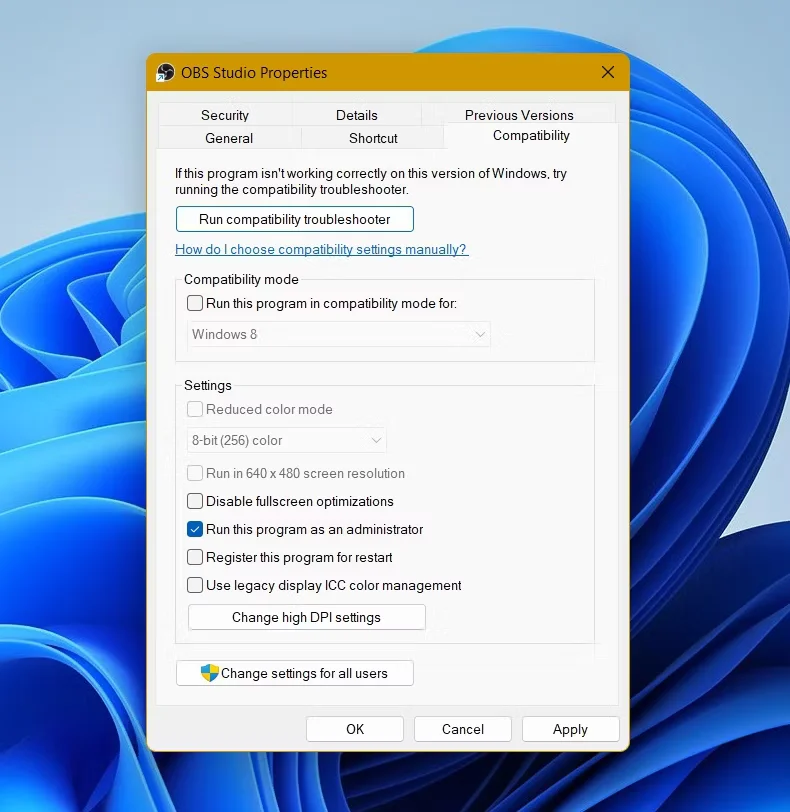The image size is (790, 812).
Task: Toggle Disable fullscreen optimizations
Action: tap(195, 501)
